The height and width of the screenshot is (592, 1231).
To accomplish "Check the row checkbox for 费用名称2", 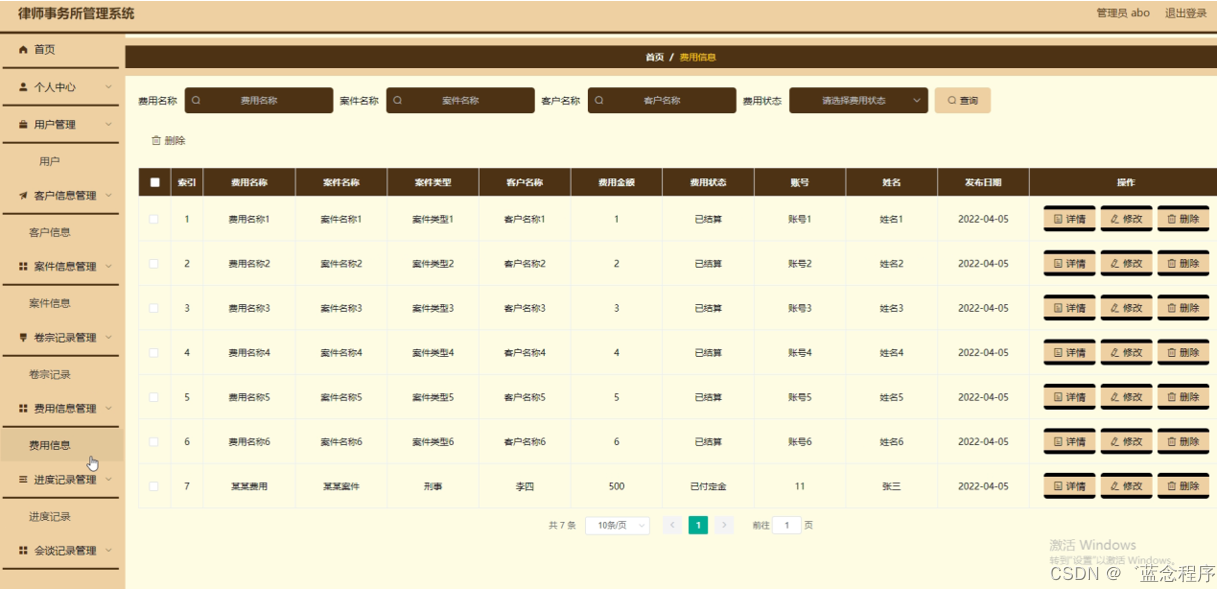I will (x=154, y=264).
